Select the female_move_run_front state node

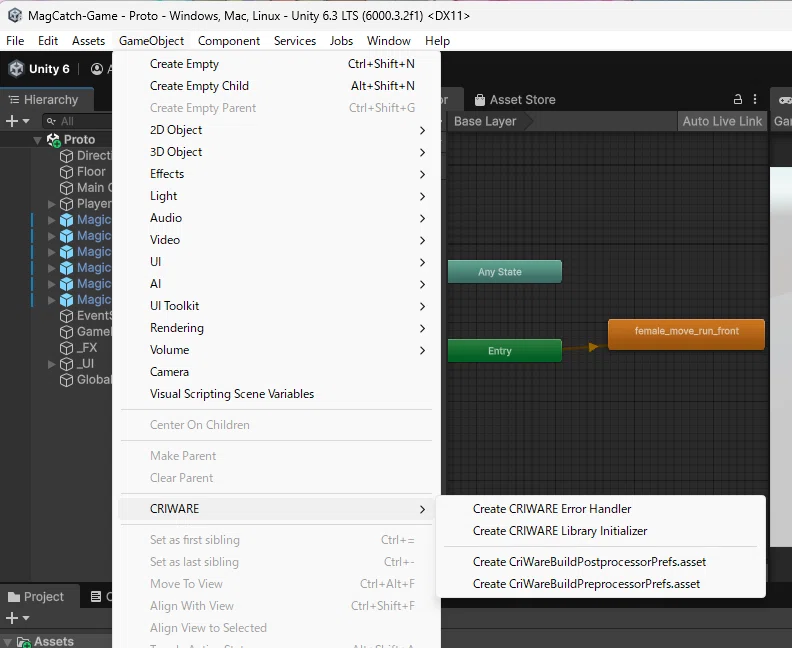click(x=686, y=334)
